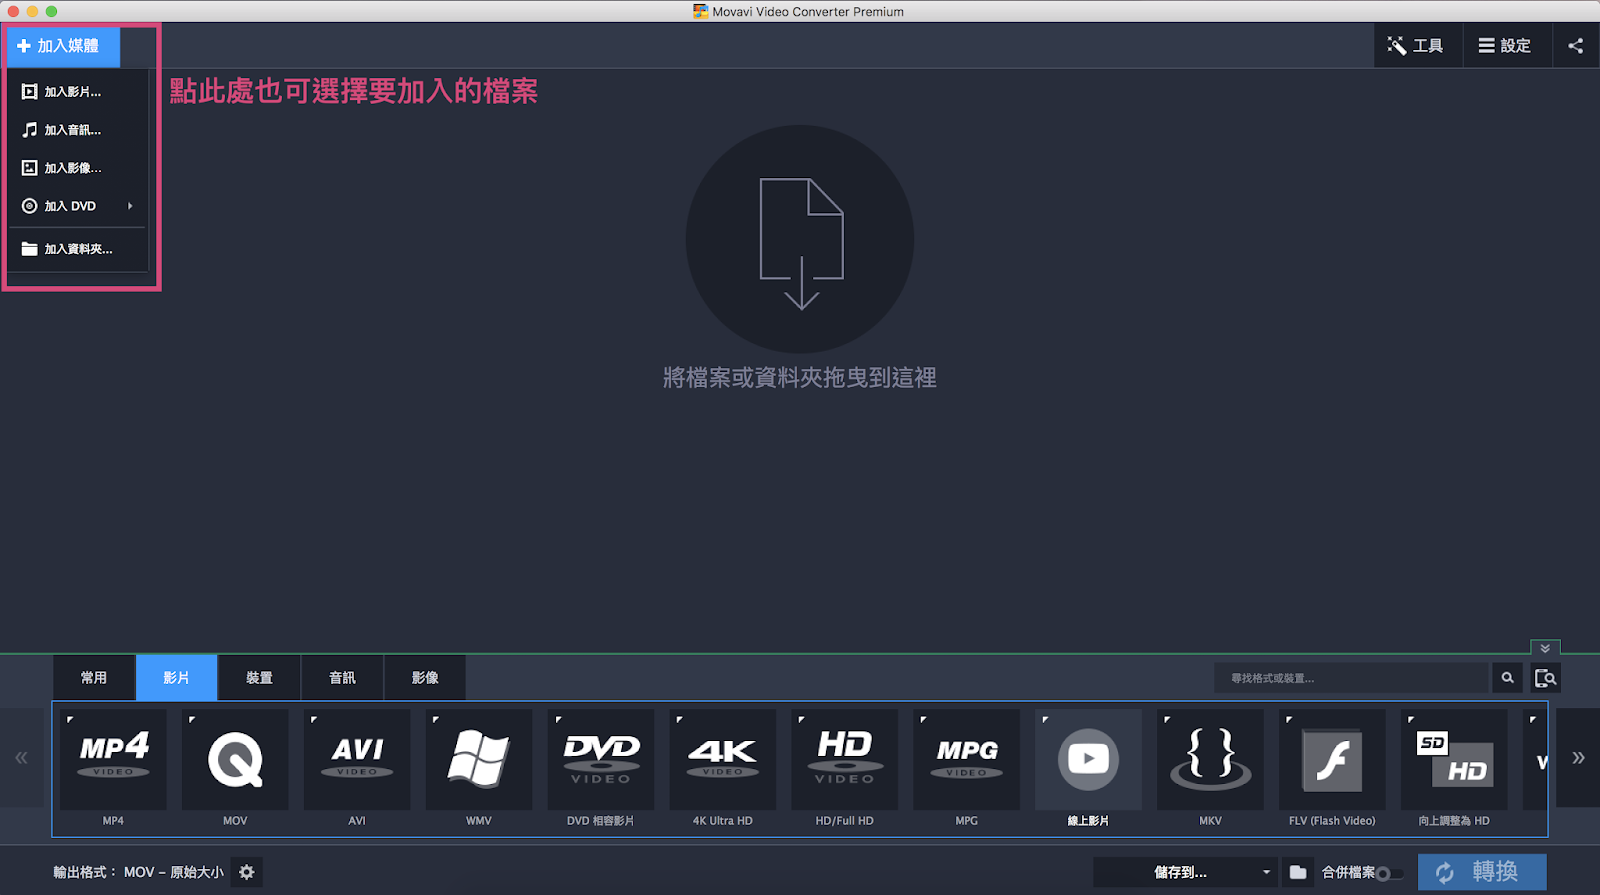The width and height of the screenshot is (1600, 895).
Task: Select the MOV QuickTime format icon
Action: (235, 760)
